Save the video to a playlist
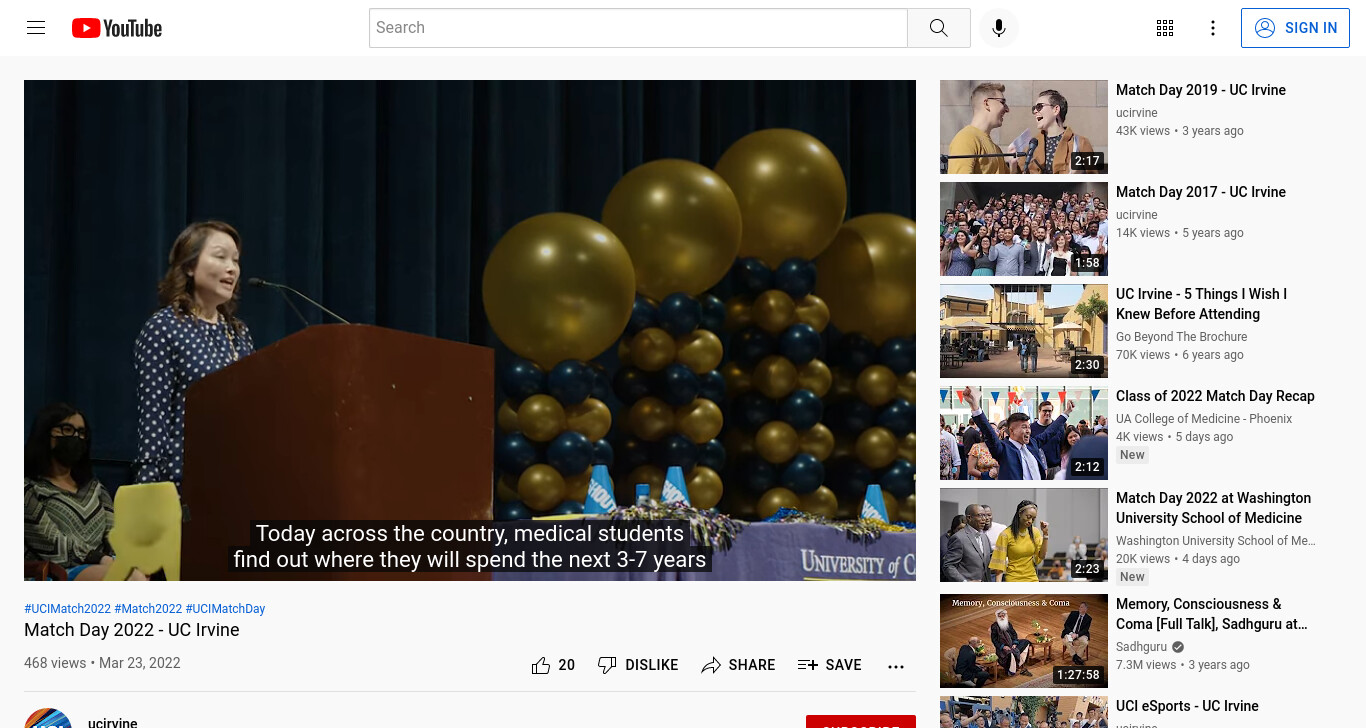 click(829, 665)
